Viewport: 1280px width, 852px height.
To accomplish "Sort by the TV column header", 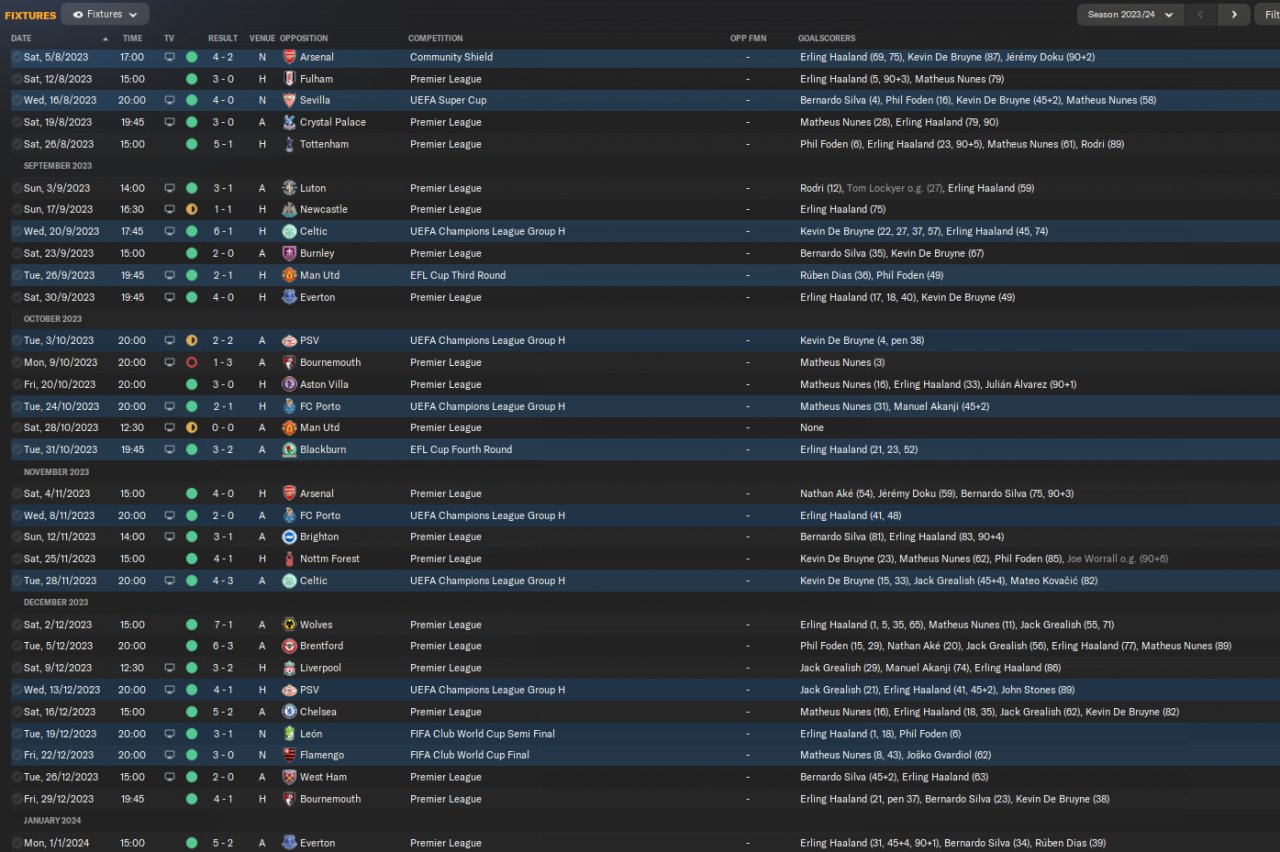I will [169, 38].
